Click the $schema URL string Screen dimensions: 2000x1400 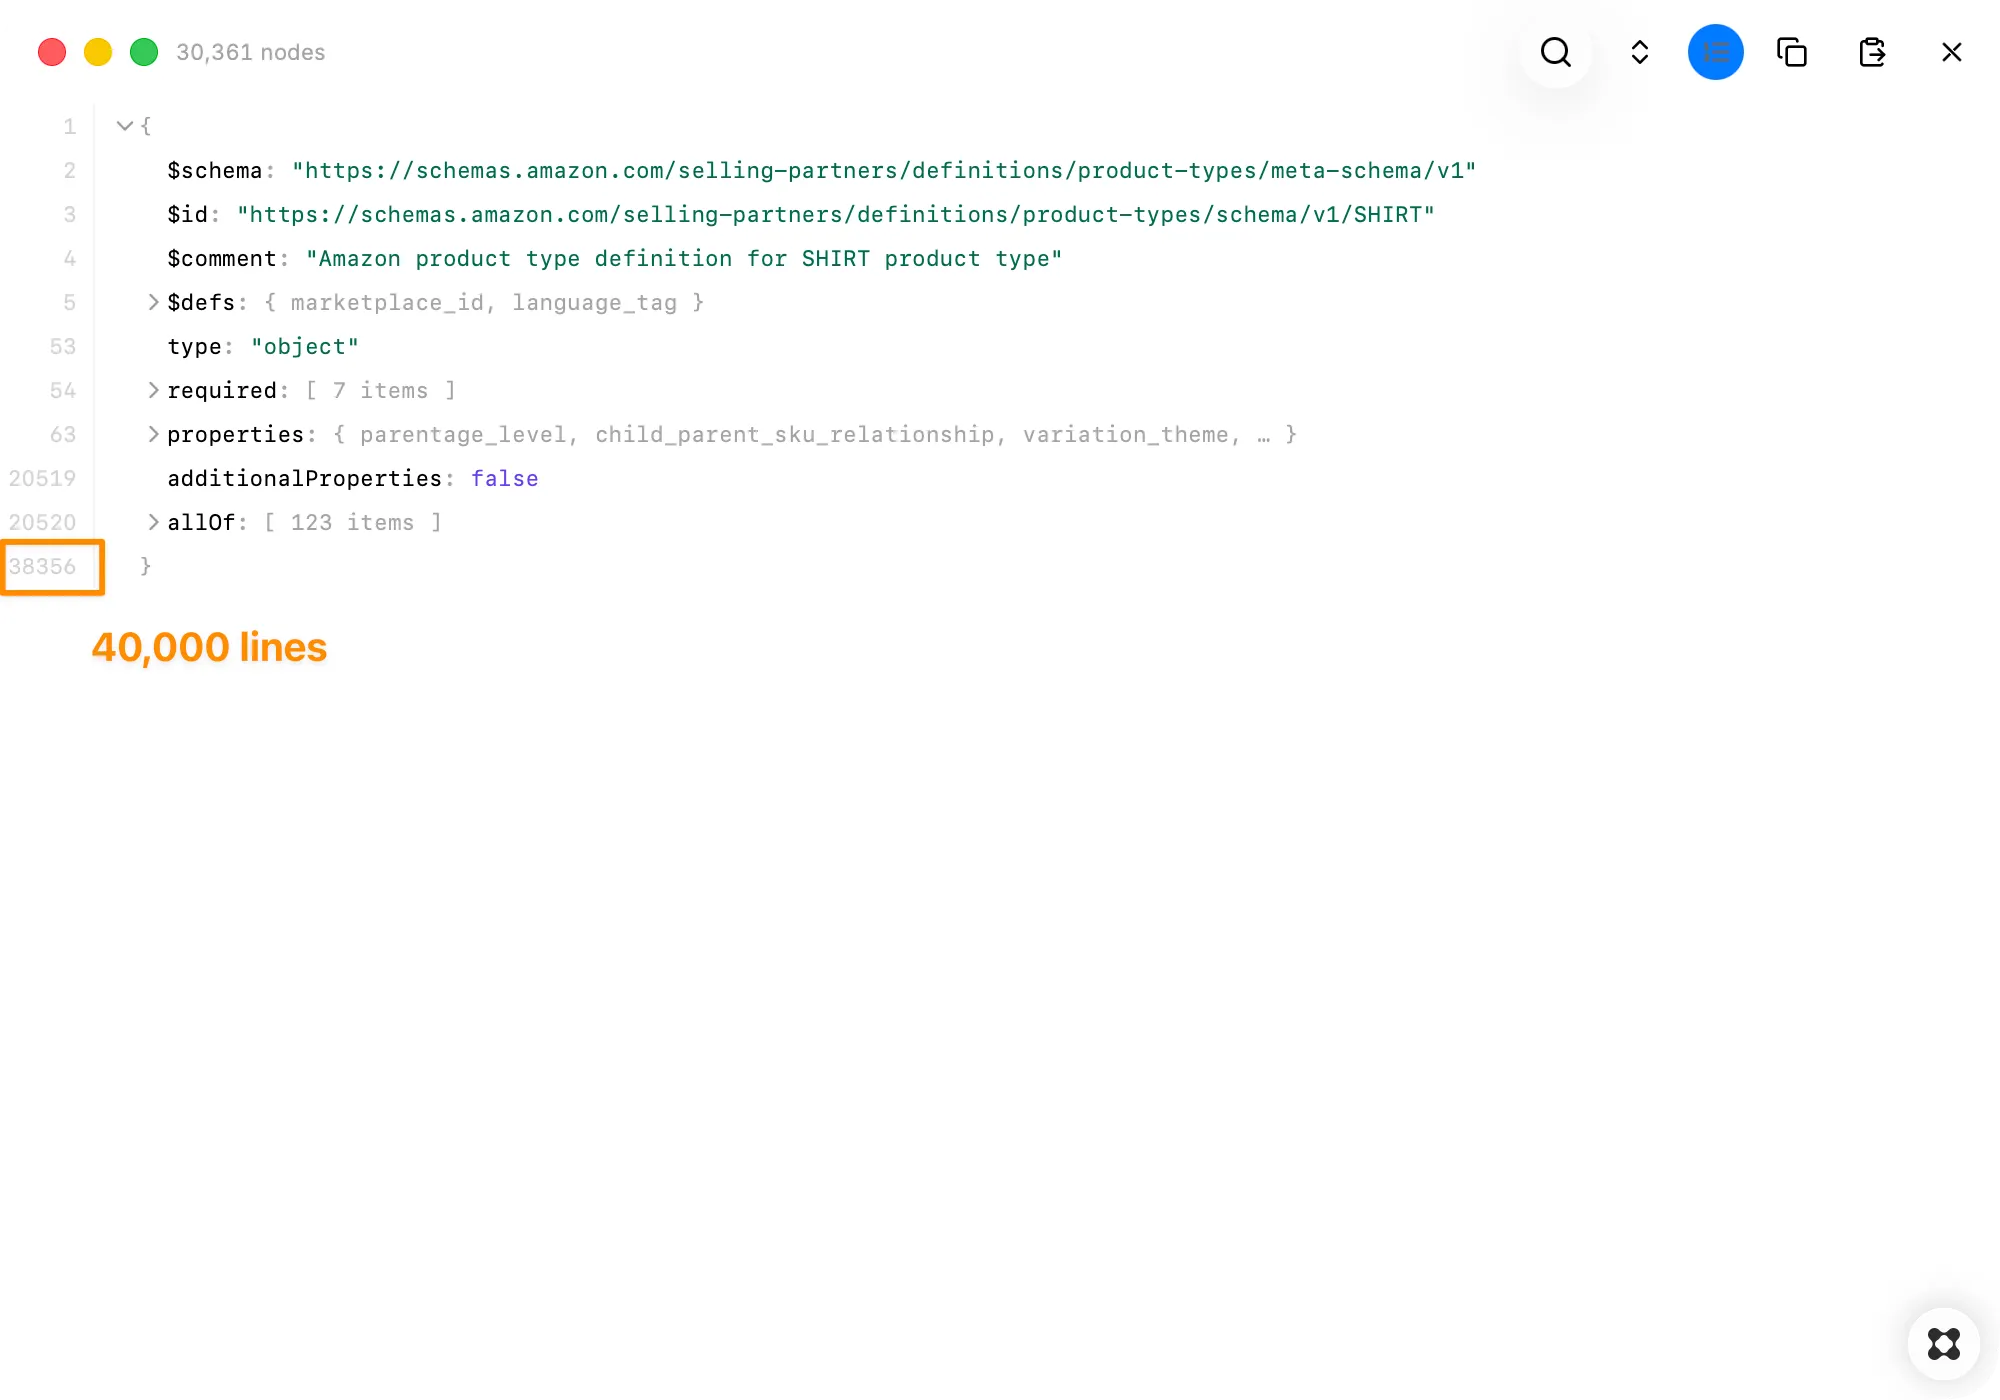click(x=884, y=171)
